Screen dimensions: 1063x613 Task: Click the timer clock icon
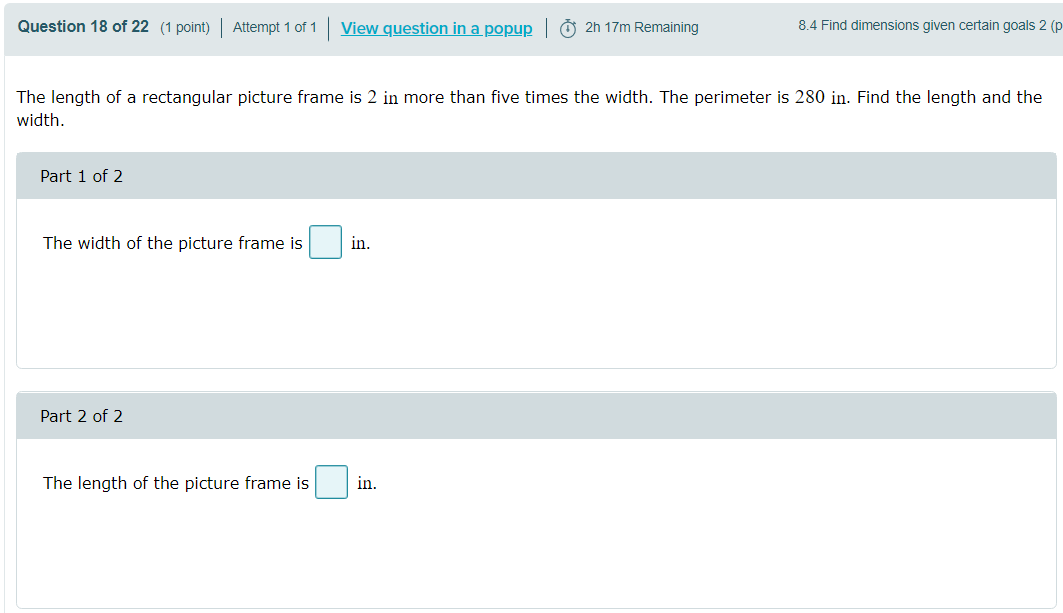567,27
